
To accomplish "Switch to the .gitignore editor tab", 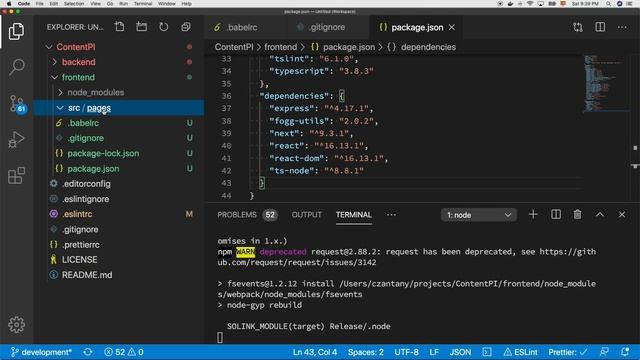I will (x=327, y=27).
